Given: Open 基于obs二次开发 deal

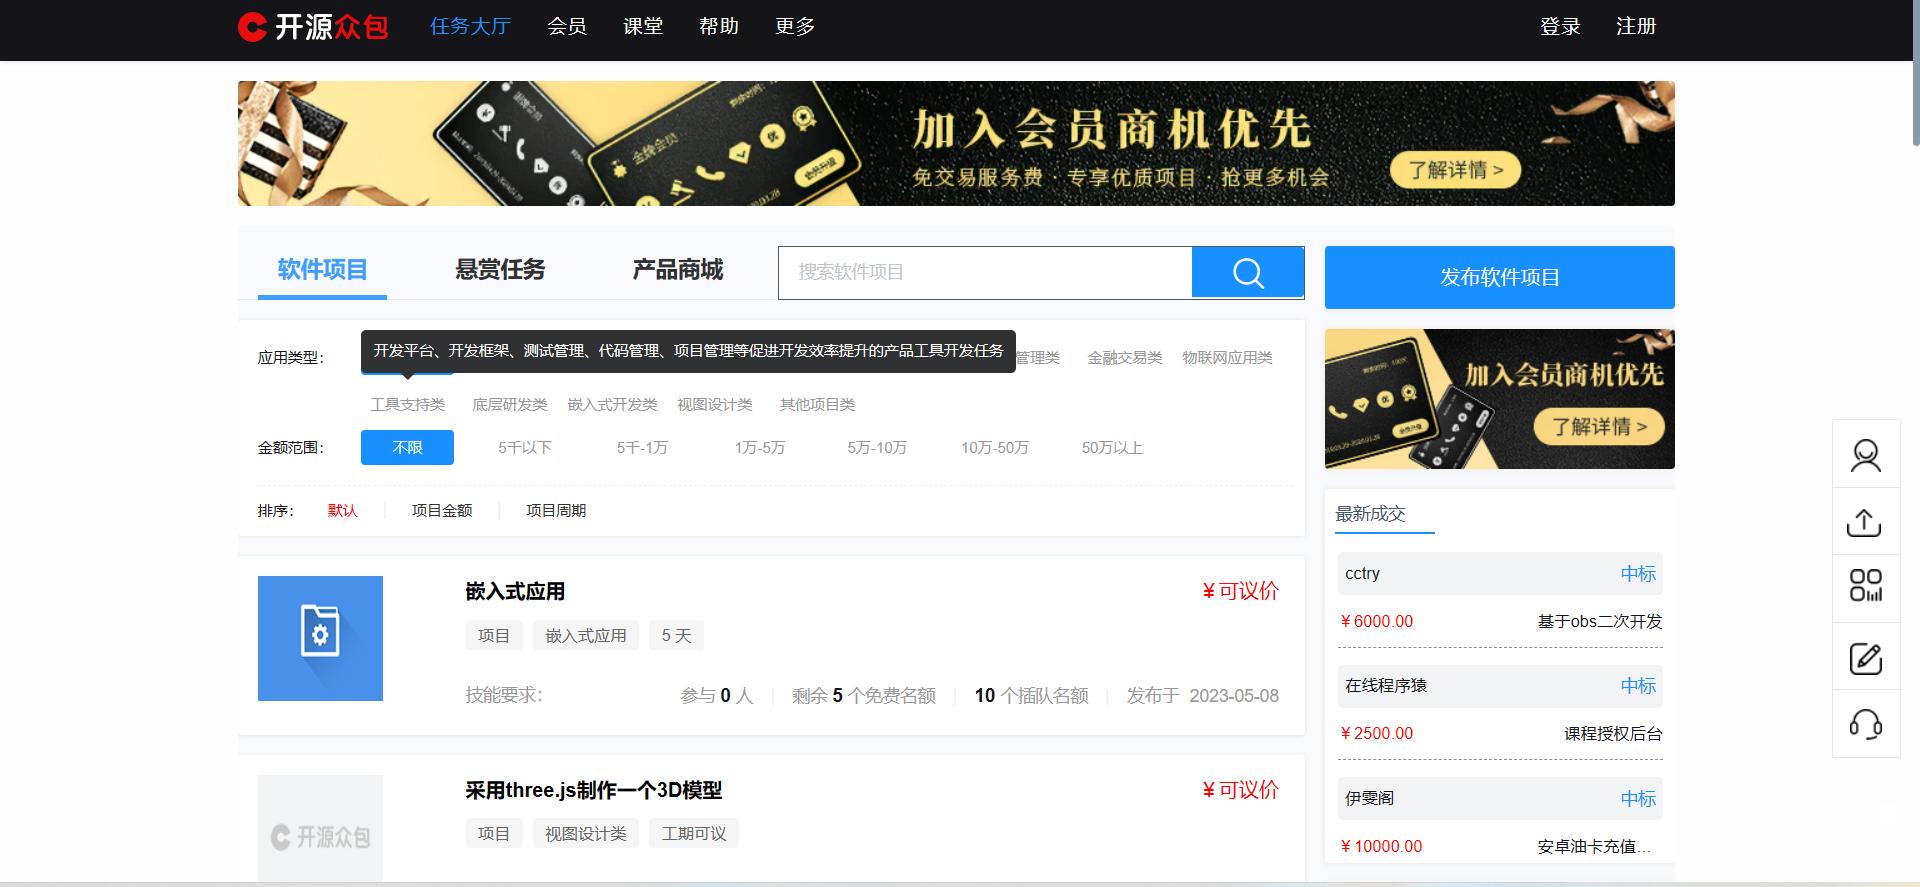Looking at the screenshot, I should 1600,622.
